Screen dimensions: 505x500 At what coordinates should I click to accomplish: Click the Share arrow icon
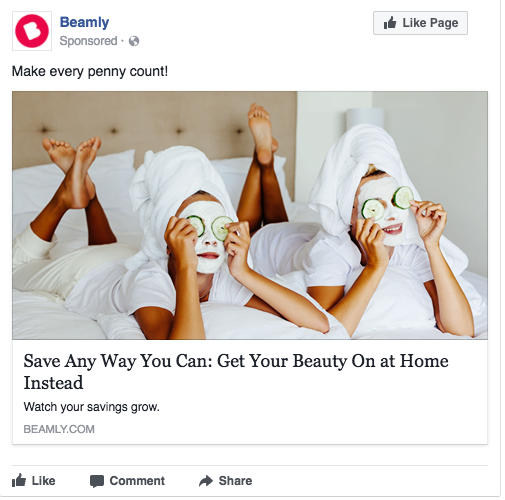pos(206,481)
